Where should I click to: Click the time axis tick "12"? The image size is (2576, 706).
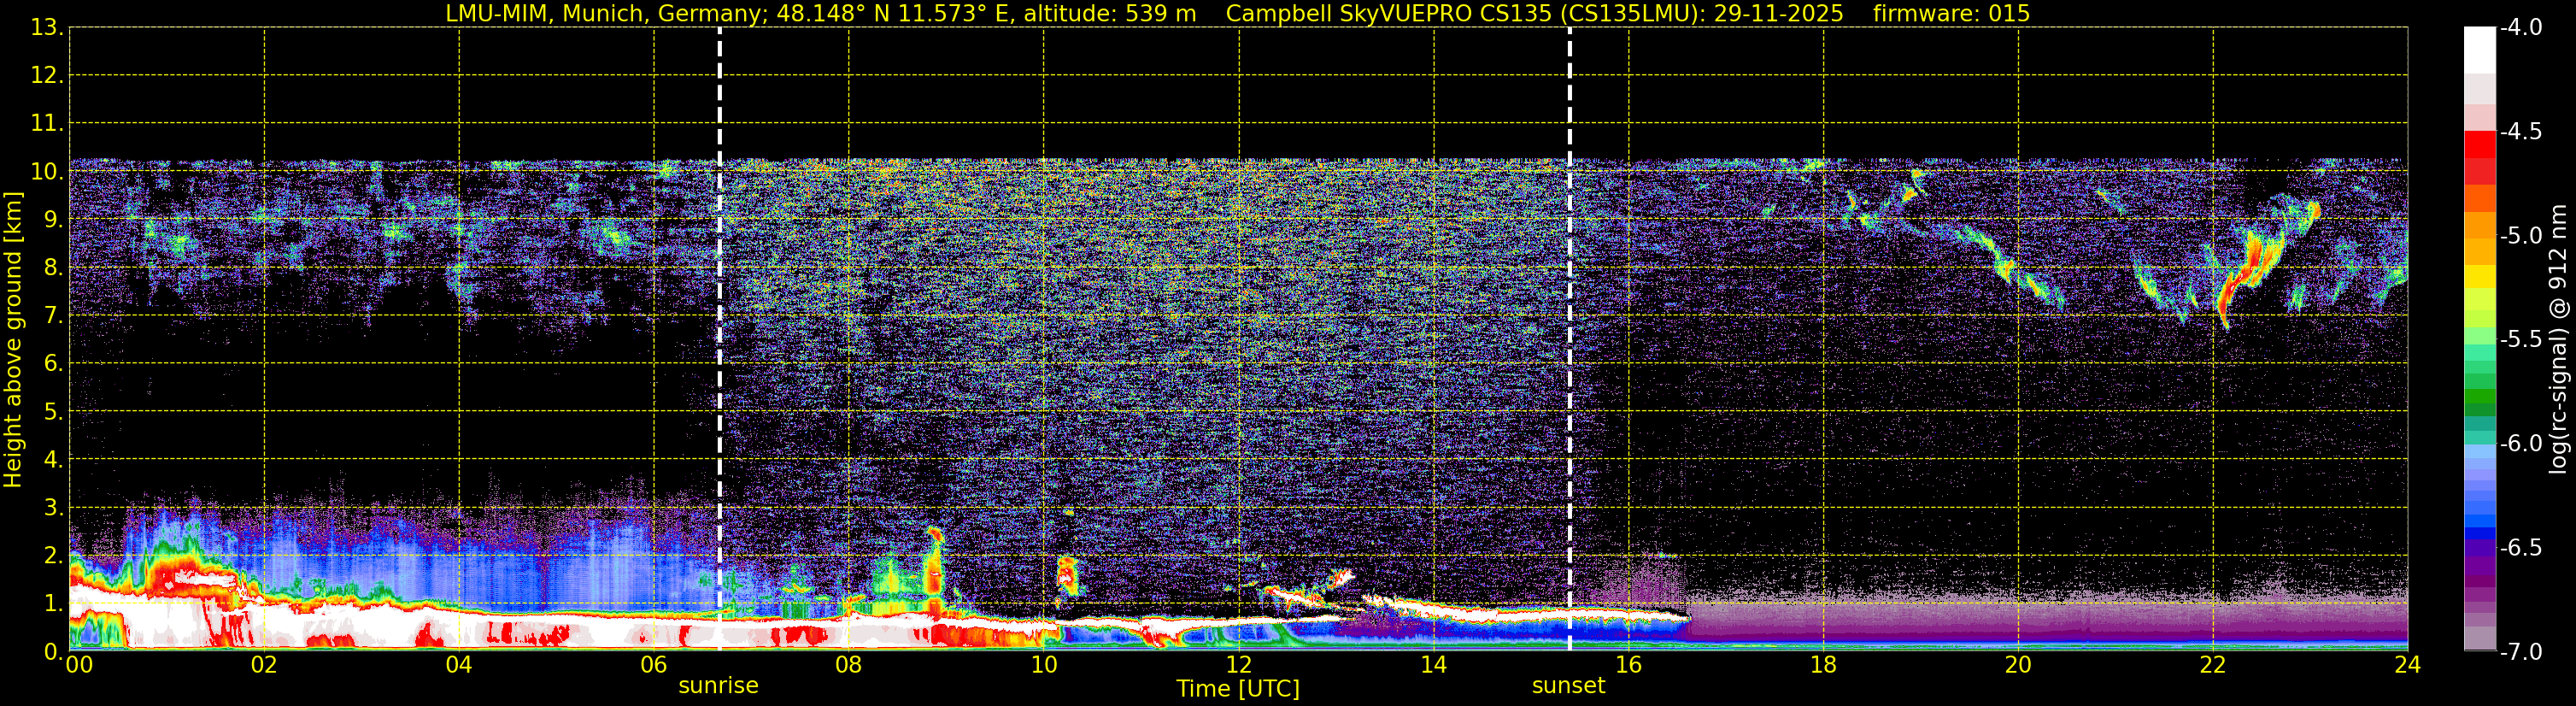point(1238,665)
